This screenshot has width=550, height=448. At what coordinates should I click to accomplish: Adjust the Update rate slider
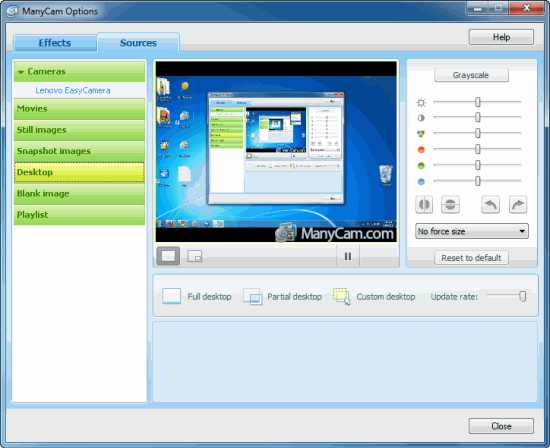click(x=523, y=296)
